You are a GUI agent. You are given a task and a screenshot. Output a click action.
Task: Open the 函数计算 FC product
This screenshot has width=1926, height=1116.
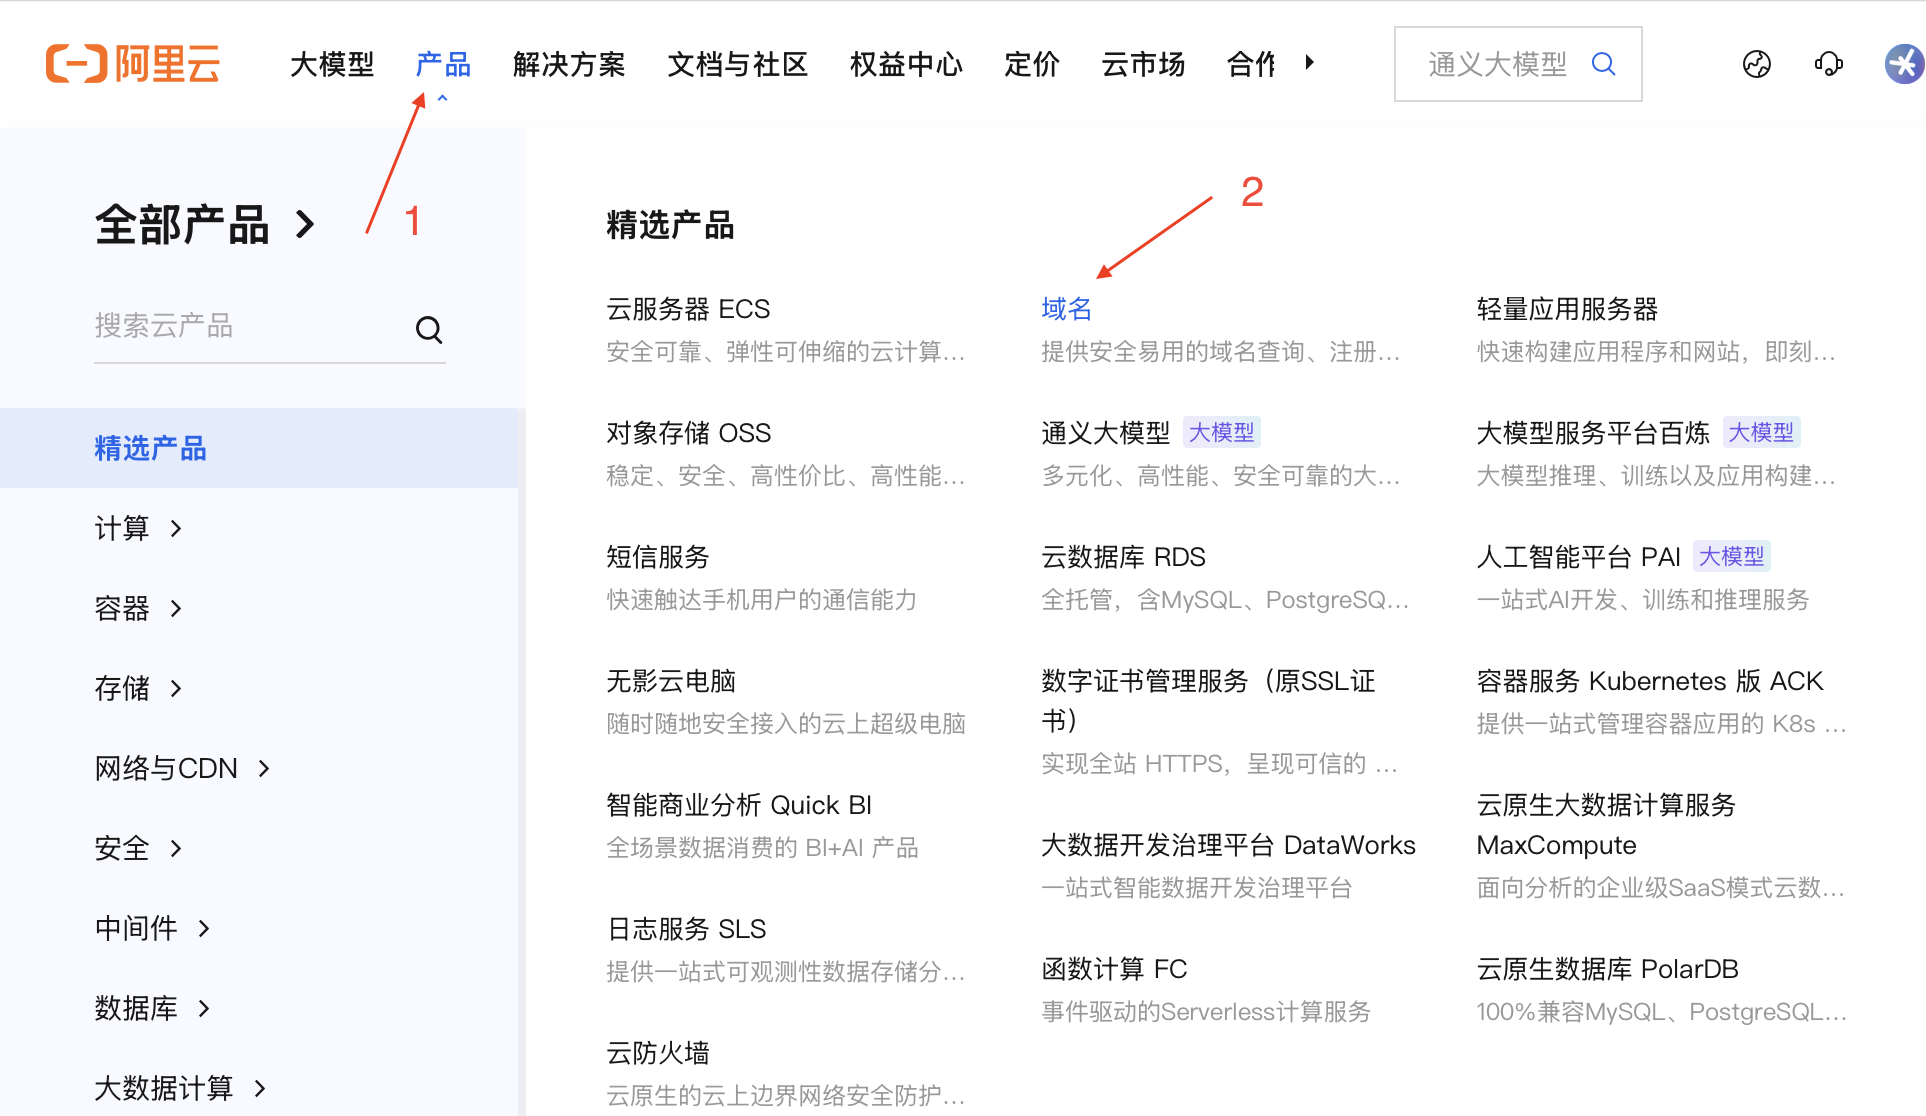coord(1114,969)
